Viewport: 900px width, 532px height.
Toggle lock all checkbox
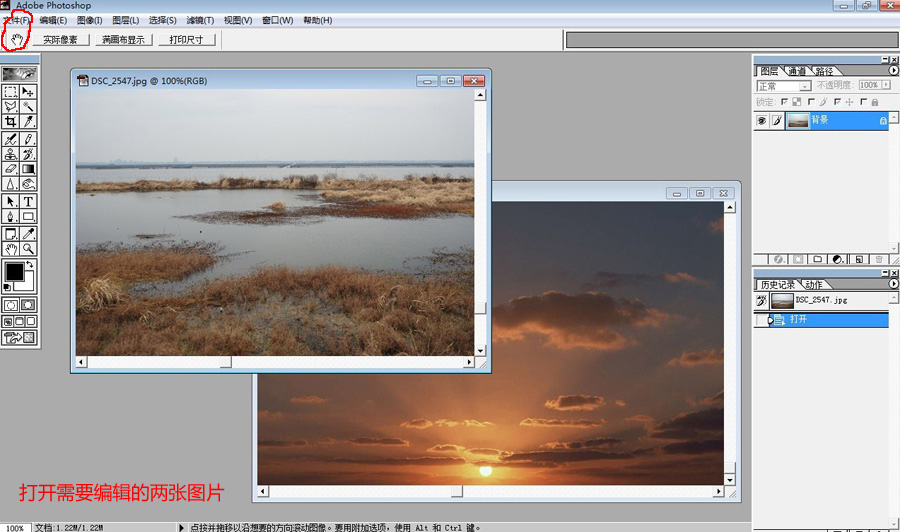click(864, 102)
